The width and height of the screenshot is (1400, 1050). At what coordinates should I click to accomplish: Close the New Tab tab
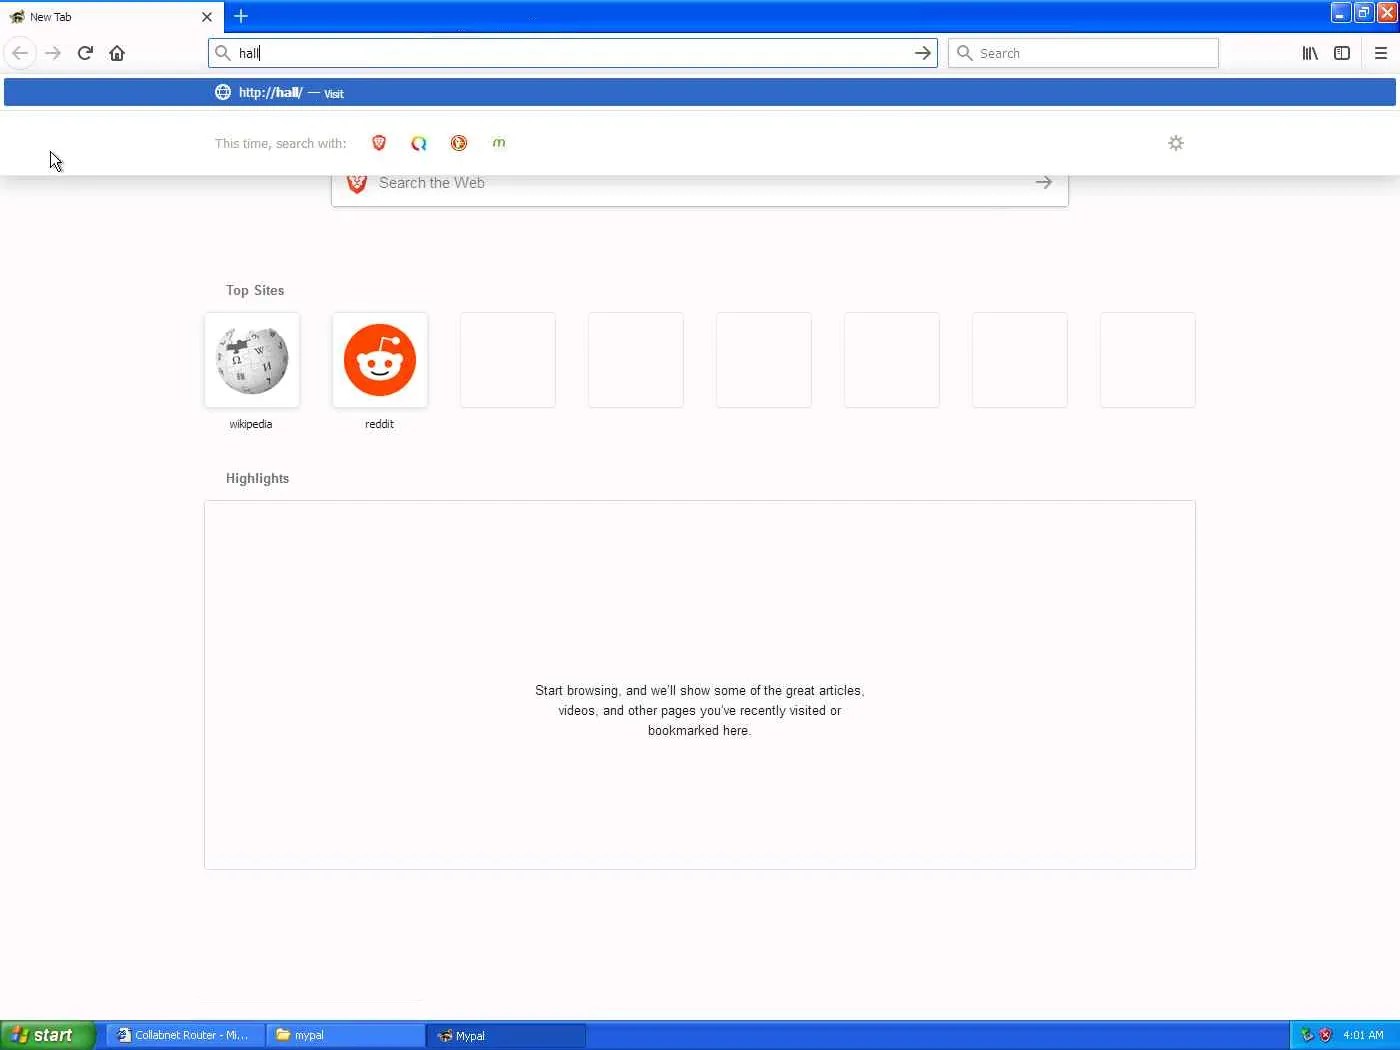coord(207,17)
